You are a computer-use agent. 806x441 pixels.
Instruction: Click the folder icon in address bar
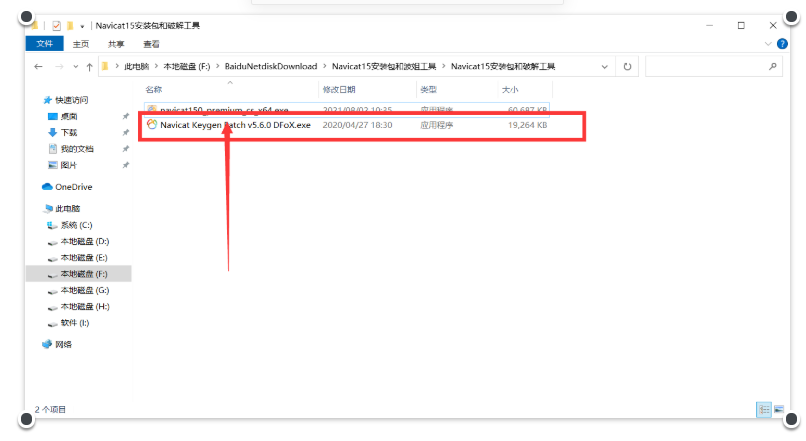pos(105,66)
